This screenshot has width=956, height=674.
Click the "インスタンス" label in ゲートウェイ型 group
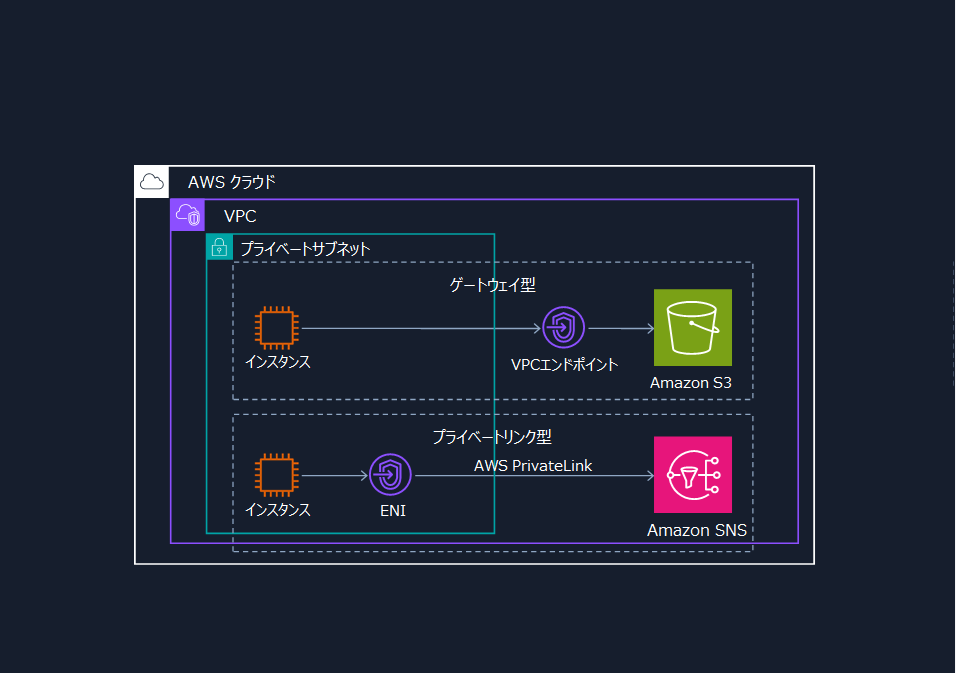(277, 362)
